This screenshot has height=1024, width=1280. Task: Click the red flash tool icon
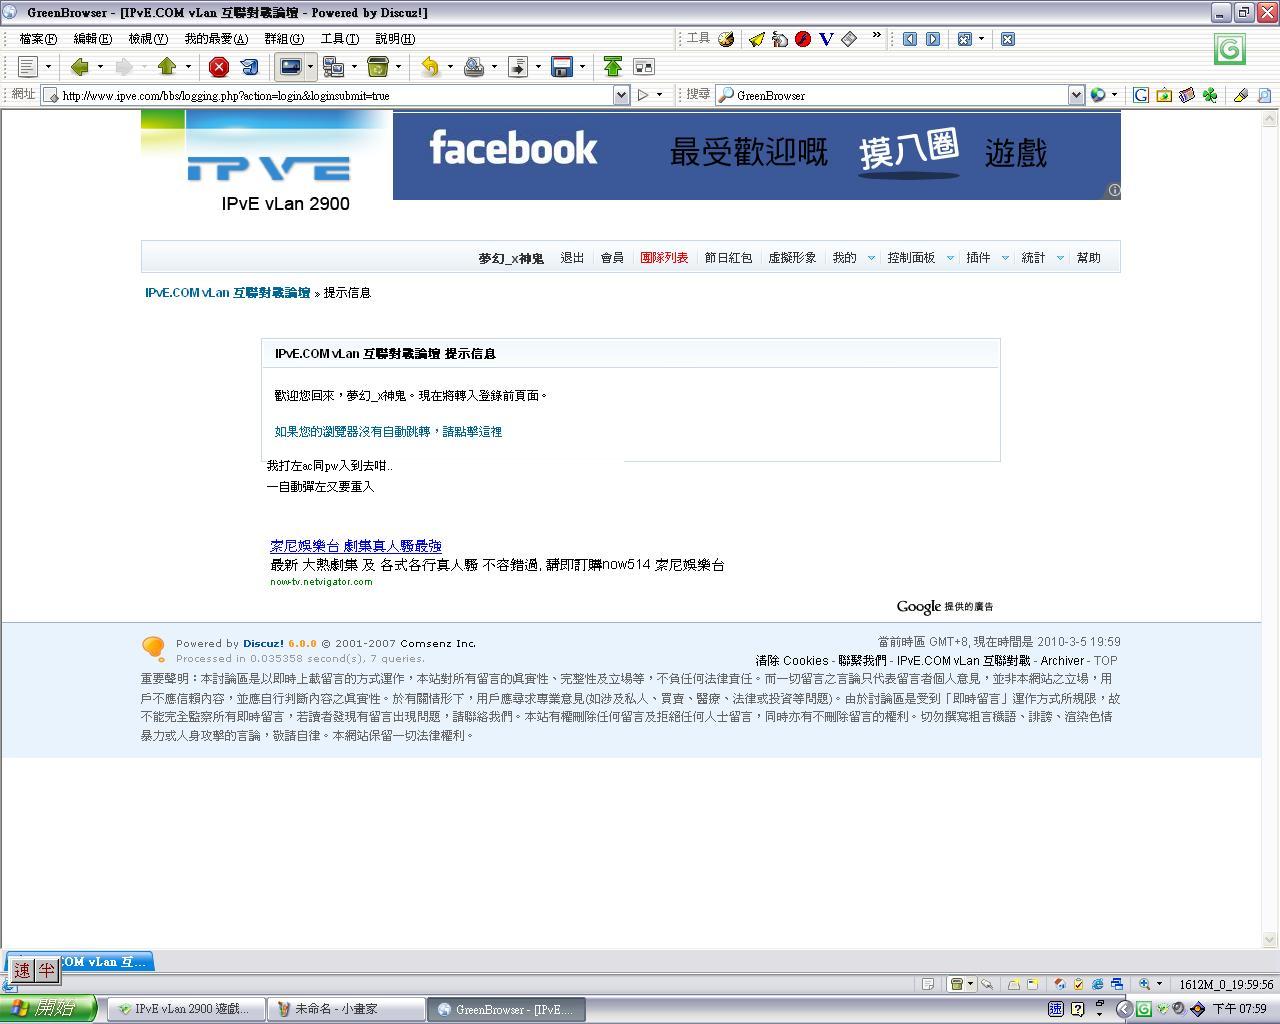tap(803, 39)
